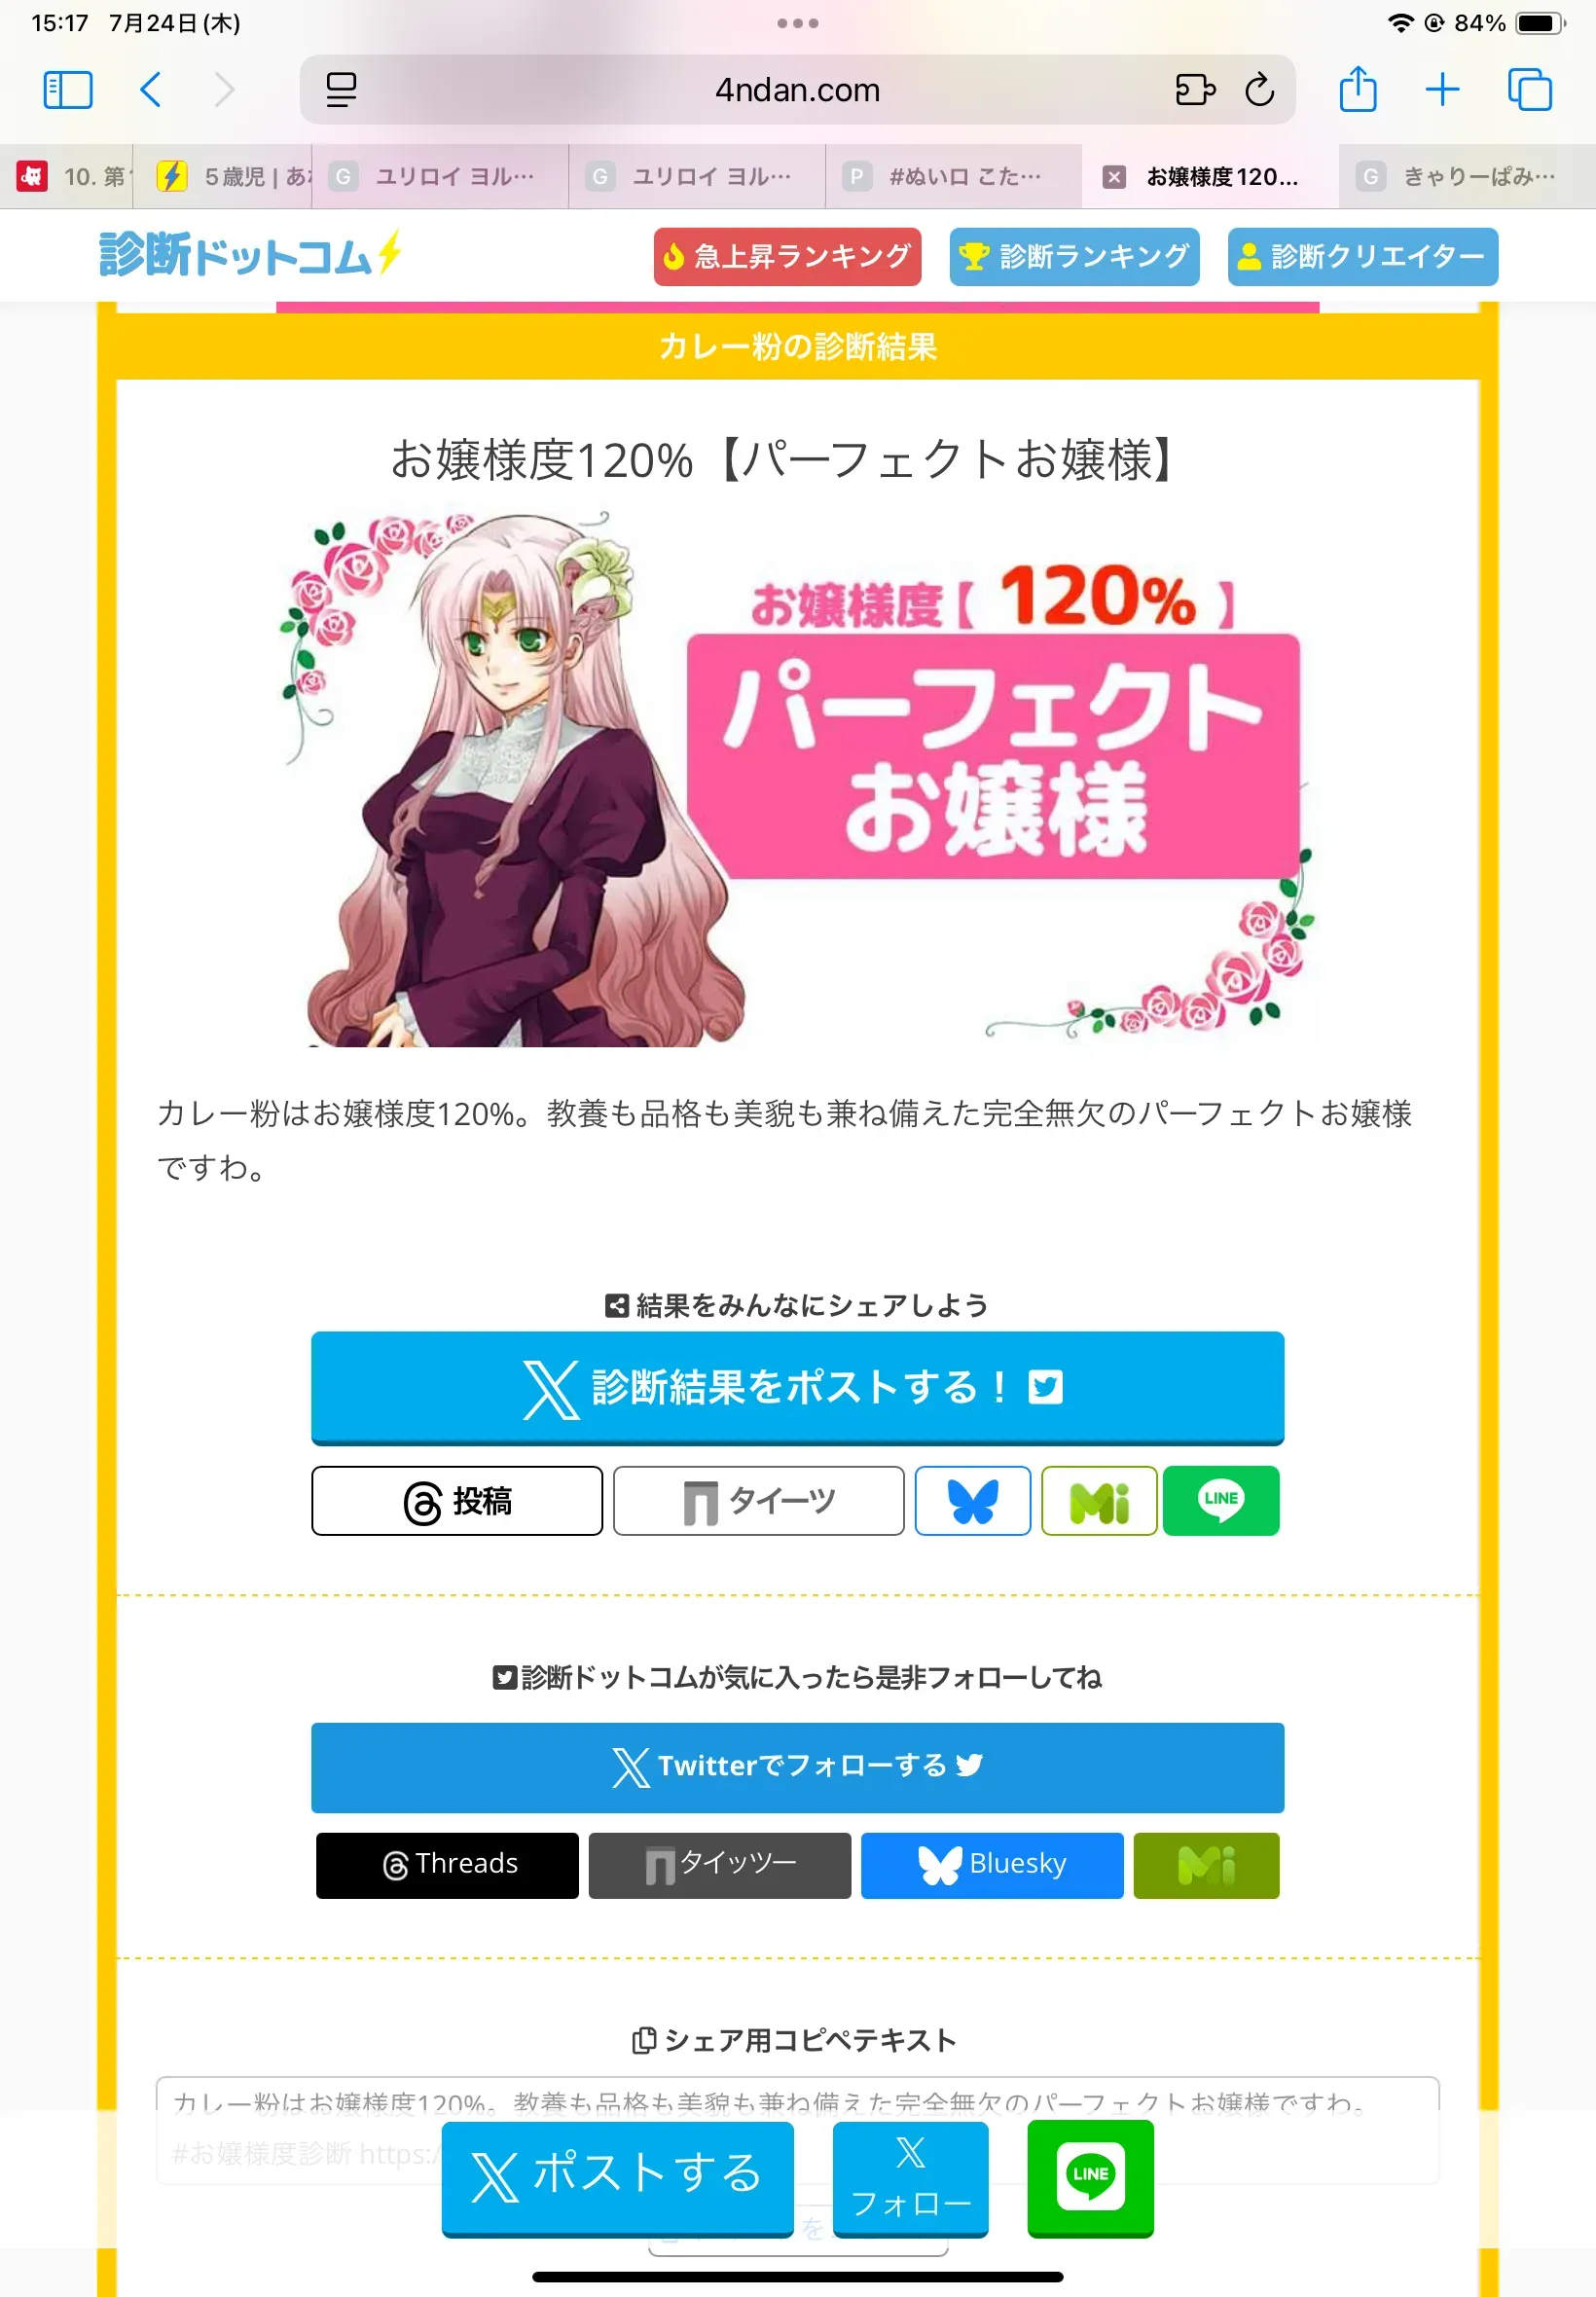Viewport: 1596px width, 2297px height.
Task: Open the extensions puzzle icon
Action: 1195,90
